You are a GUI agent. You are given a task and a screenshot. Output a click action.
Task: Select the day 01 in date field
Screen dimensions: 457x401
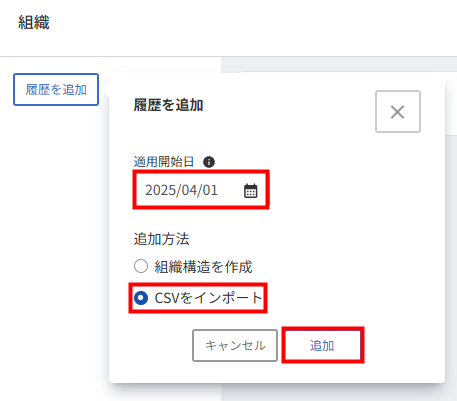click(x=210, y=190)
